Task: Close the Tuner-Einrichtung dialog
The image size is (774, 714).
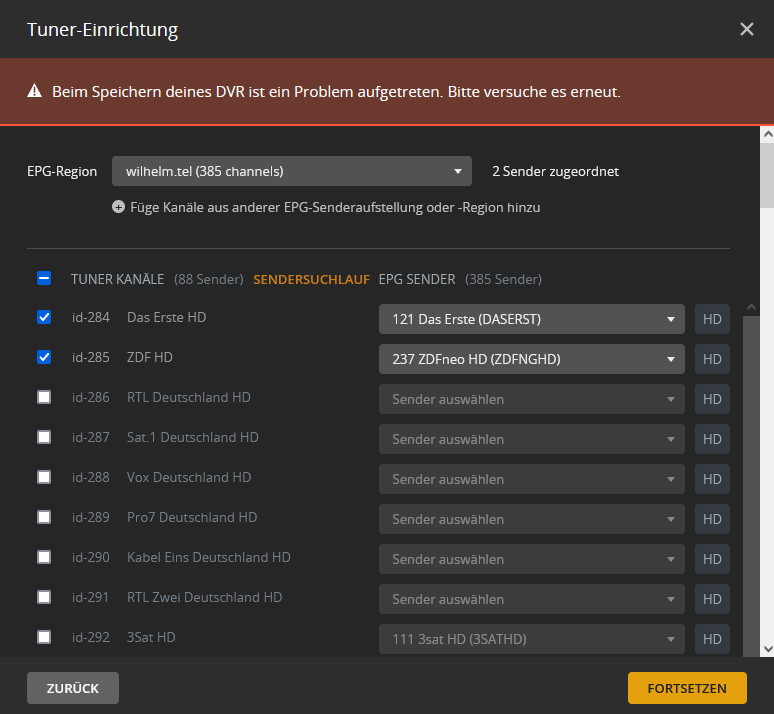Action: point(746,29)
